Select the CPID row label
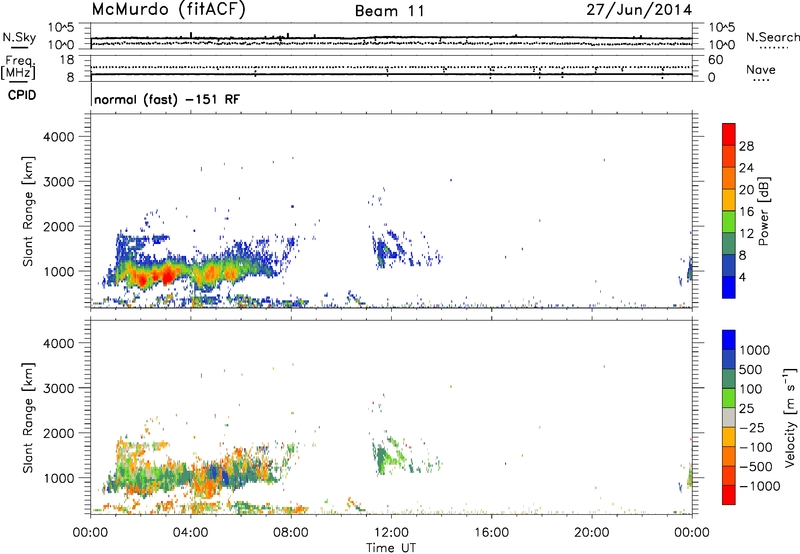 [22, 95]
